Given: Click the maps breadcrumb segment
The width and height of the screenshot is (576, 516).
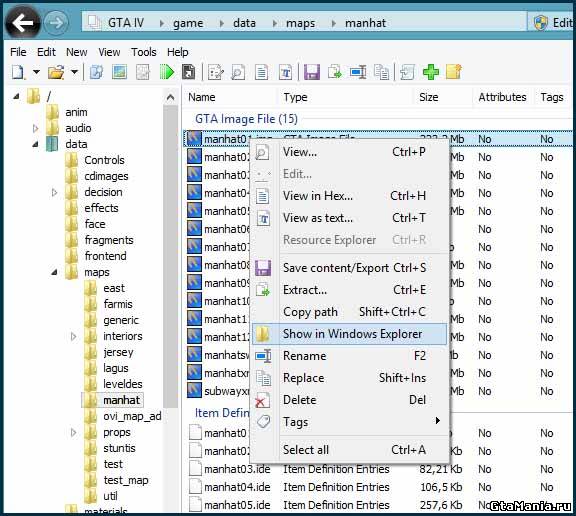Looking at the screenshot, I should click(300, 23).
